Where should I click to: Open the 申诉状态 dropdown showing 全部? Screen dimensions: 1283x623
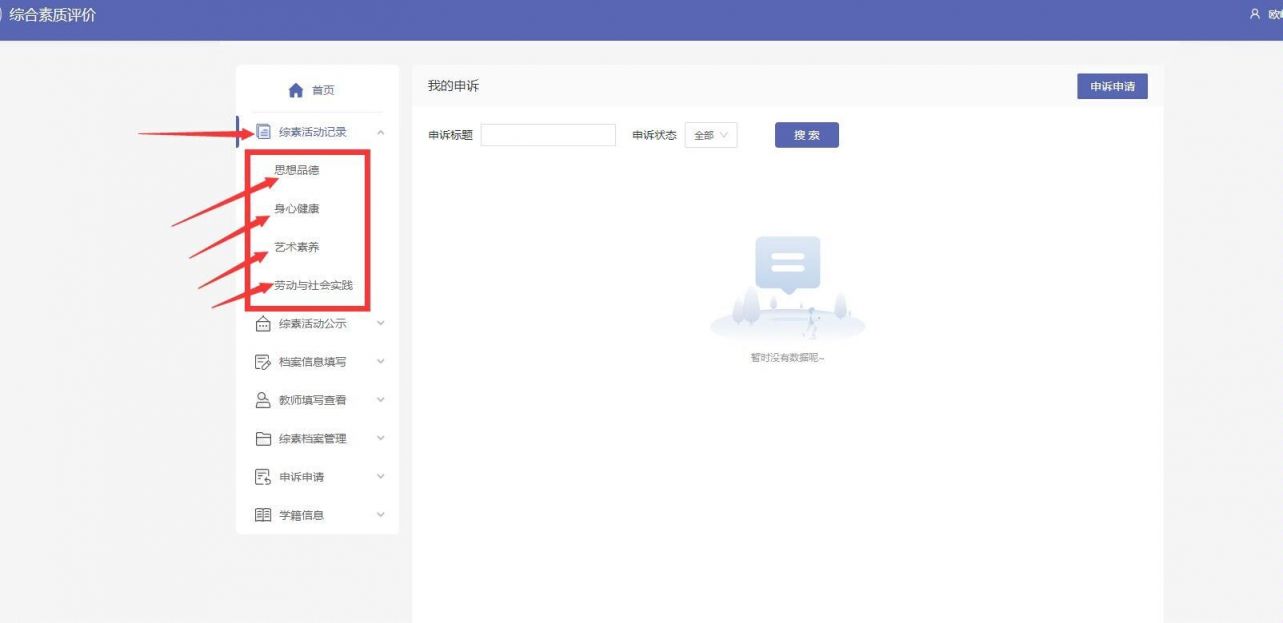[713, 135]
